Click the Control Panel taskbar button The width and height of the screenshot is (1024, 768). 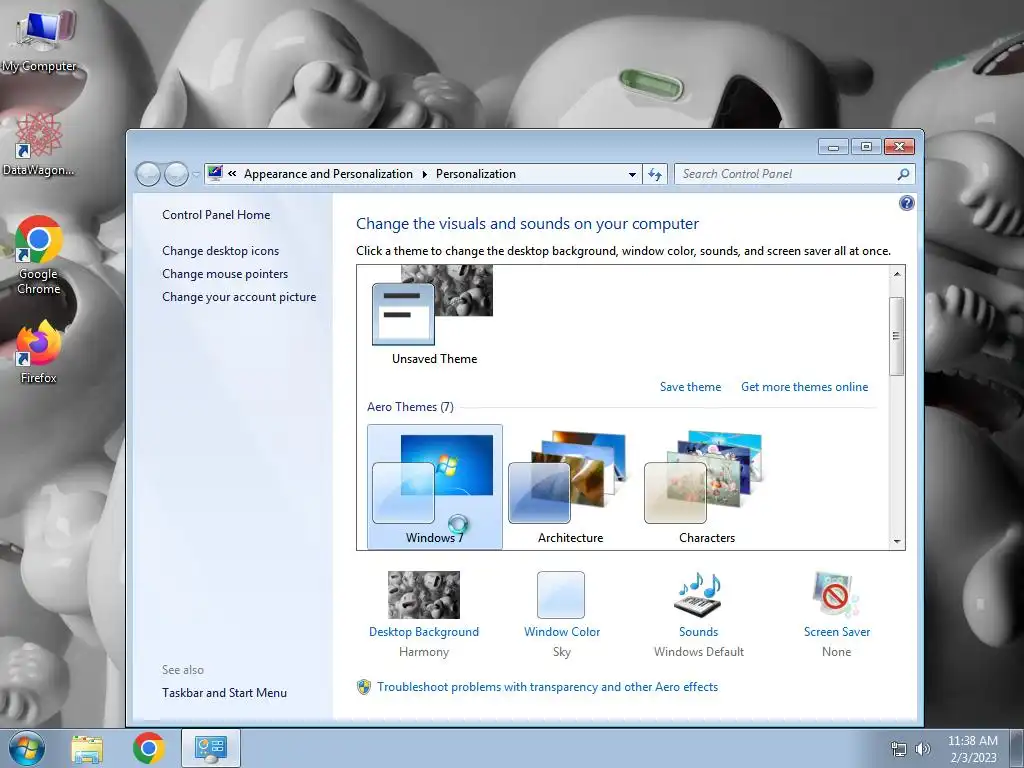point(210,748)
